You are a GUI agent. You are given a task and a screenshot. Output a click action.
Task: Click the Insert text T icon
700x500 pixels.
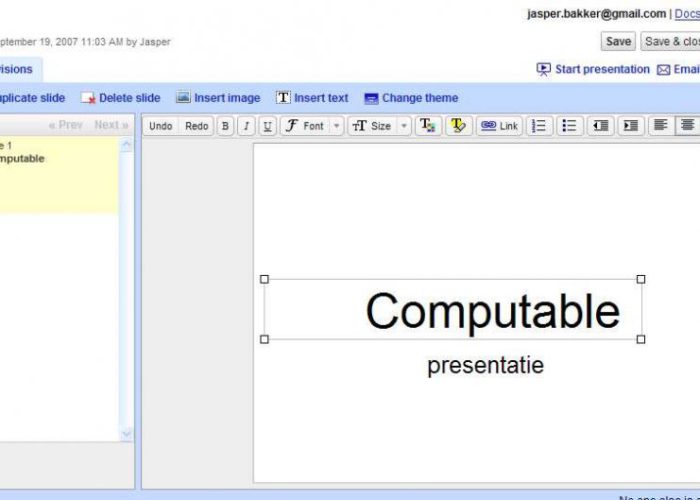[283, 97]
